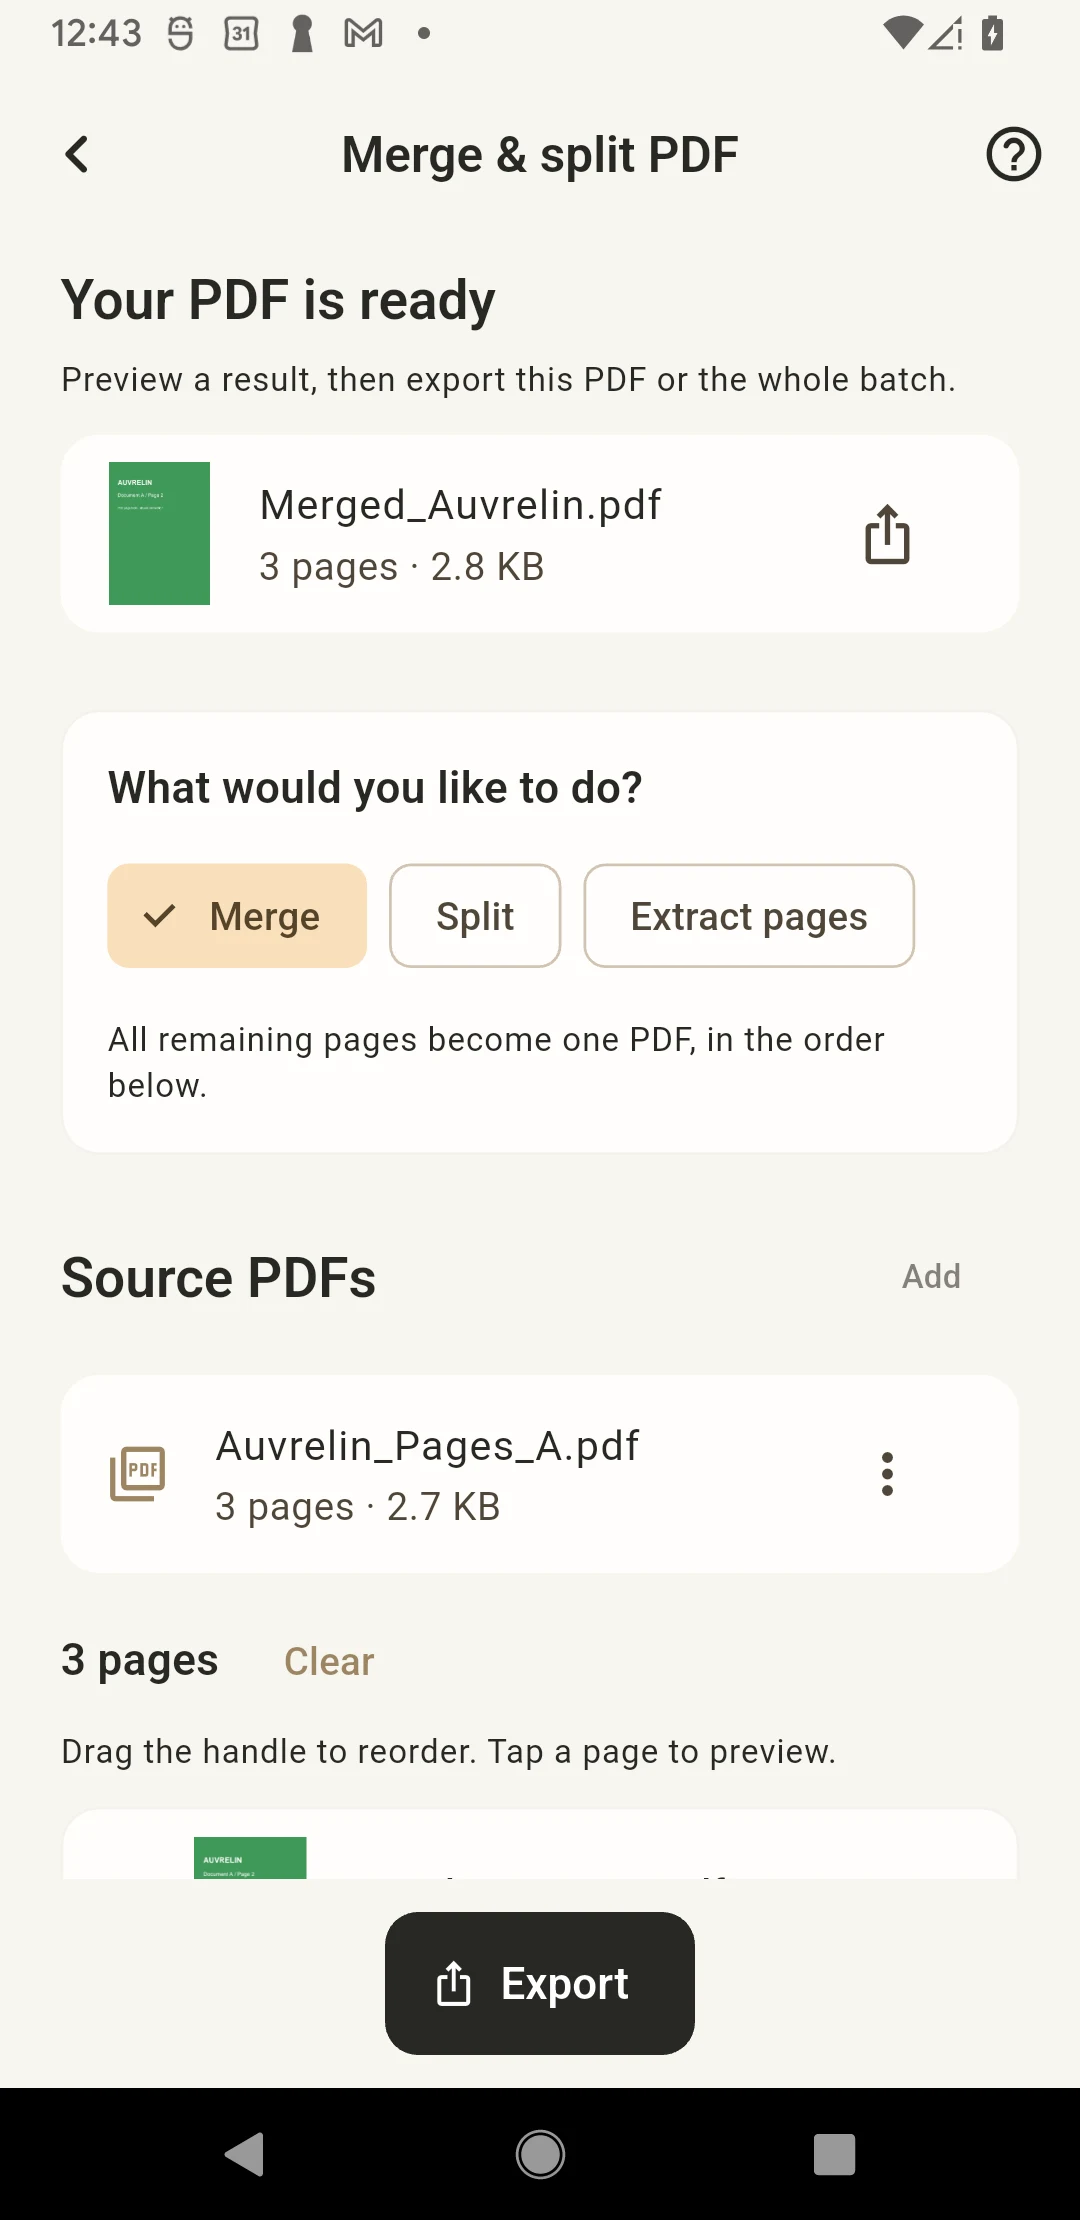Tap the Export button
Viewport: 1080px width, 2220px height.
(x=540, y=1984)
